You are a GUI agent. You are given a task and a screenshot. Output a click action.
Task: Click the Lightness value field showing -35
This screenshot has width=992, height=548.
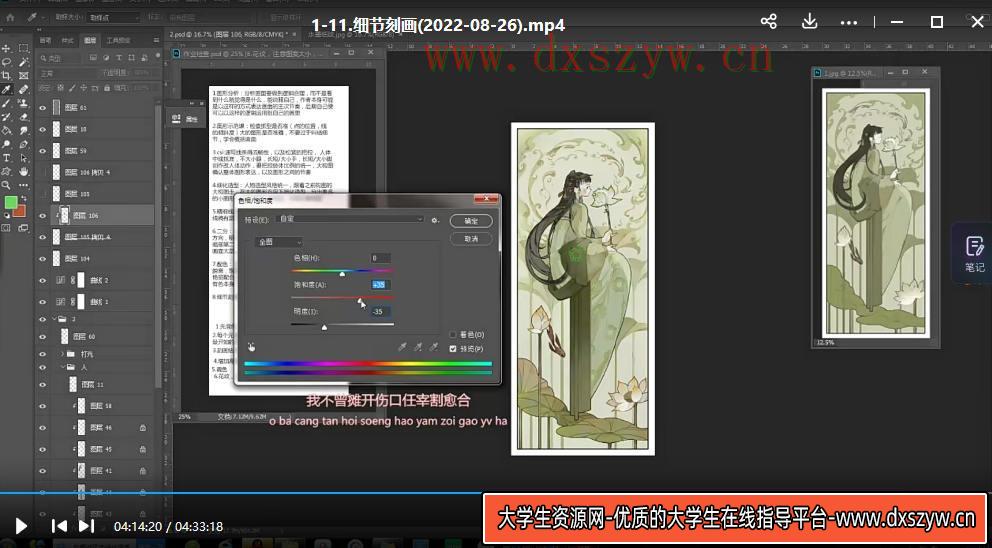[x=380, y=311]
